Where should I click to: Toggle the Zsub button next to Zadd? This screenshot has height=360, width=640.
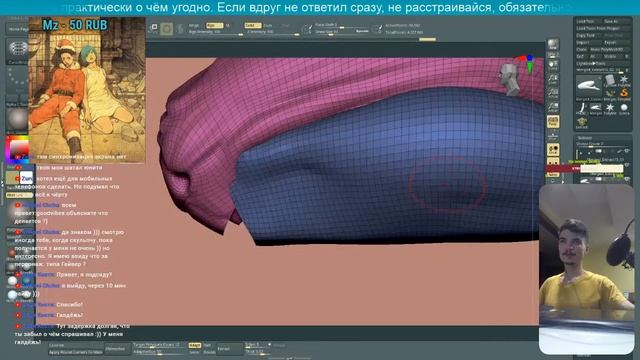click(x=268, y=25)
